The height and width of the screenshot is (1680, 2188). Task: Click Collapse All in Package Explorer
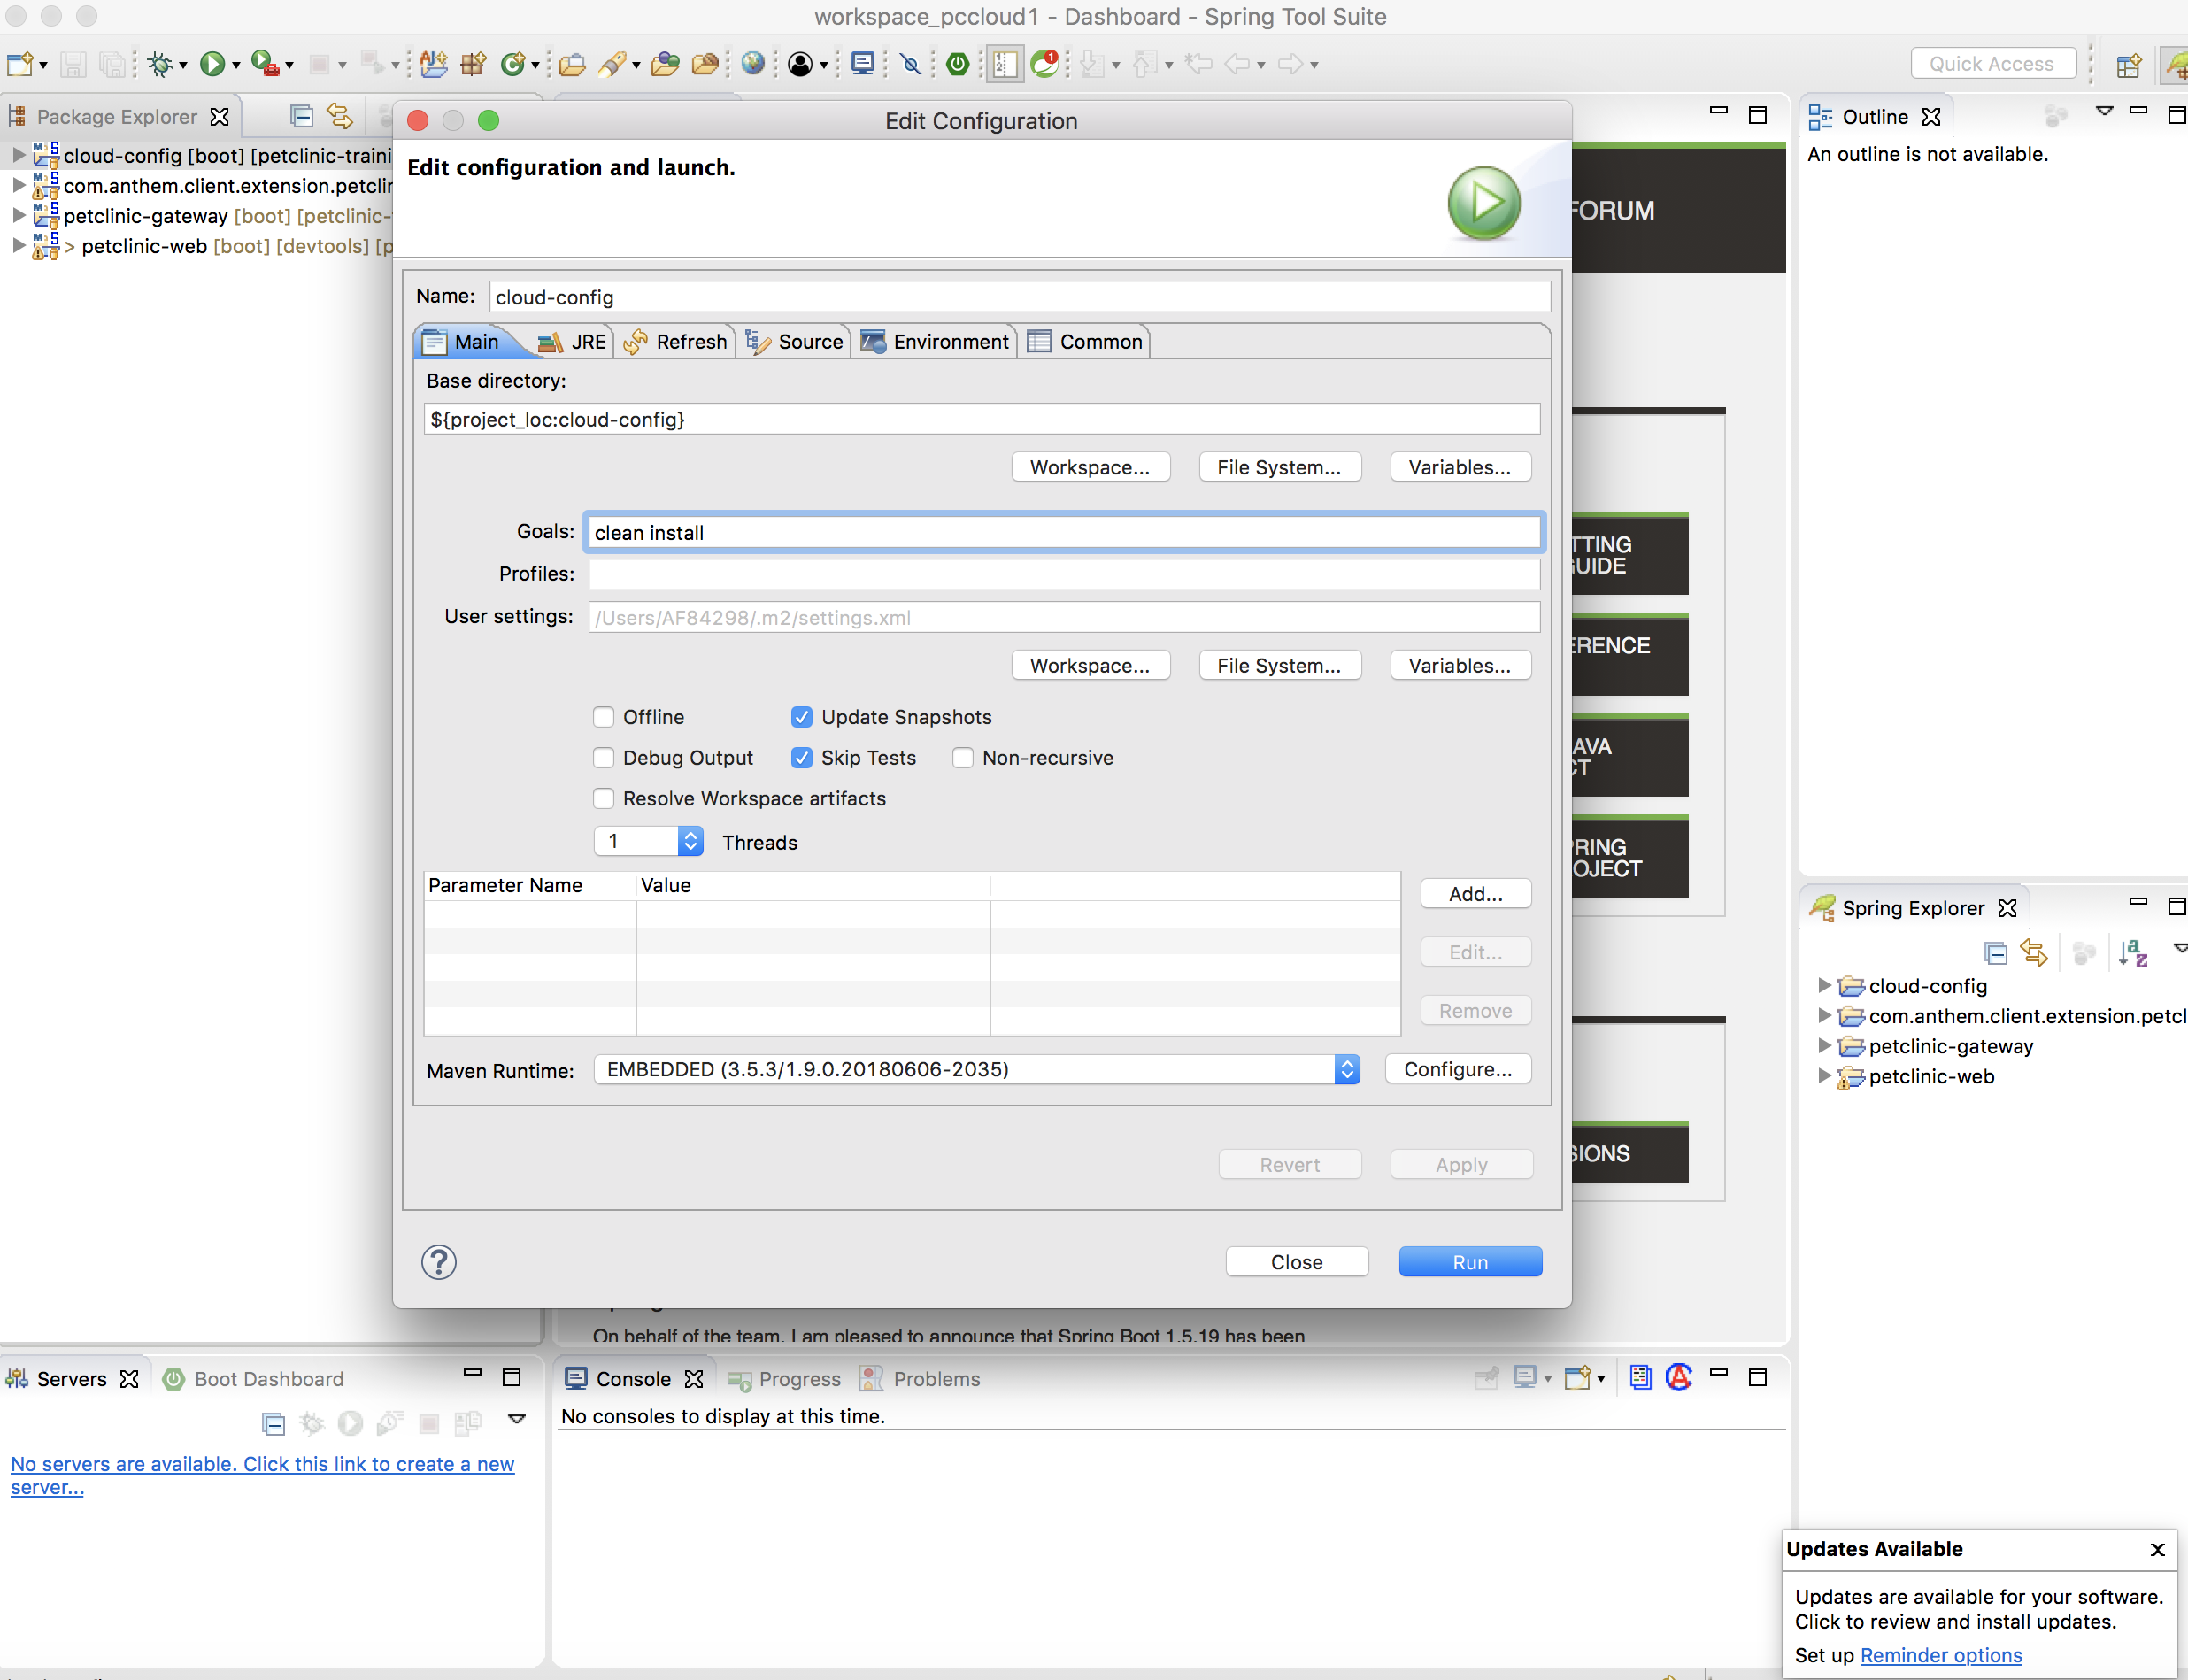click(x=301, y=116)
